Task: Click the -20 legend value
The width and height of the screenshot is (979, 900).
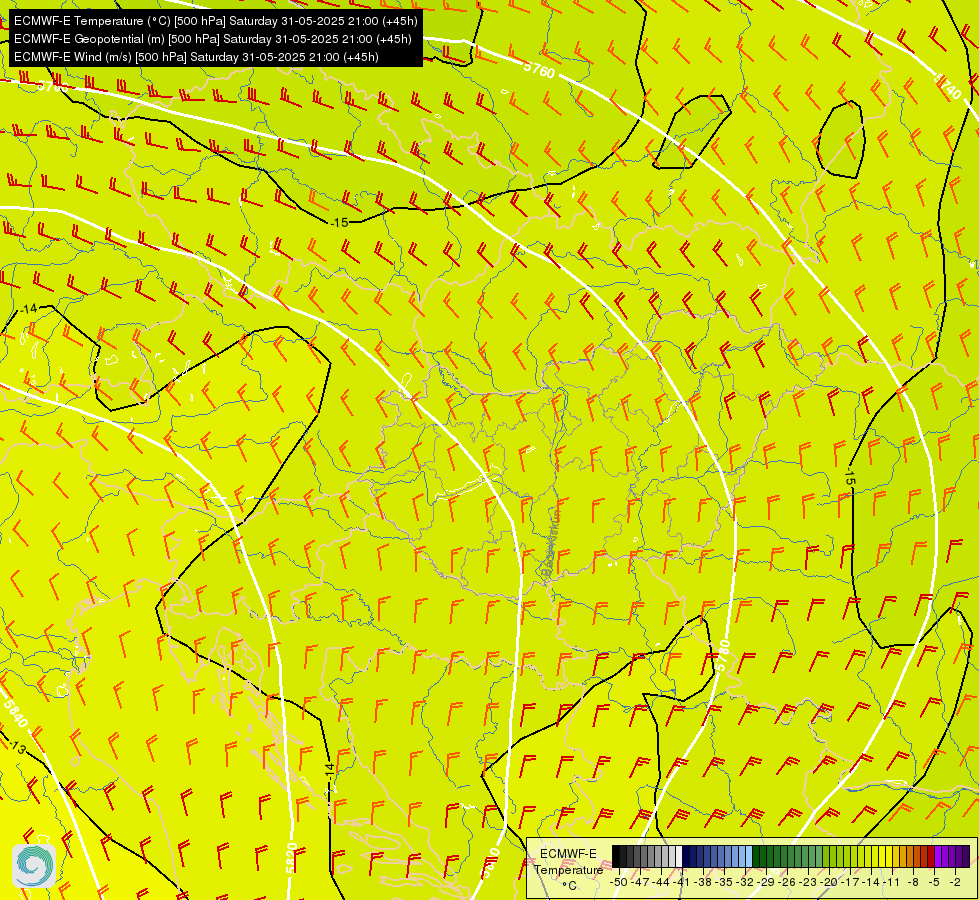Action: pyautogui.click(x=829, y=882)
